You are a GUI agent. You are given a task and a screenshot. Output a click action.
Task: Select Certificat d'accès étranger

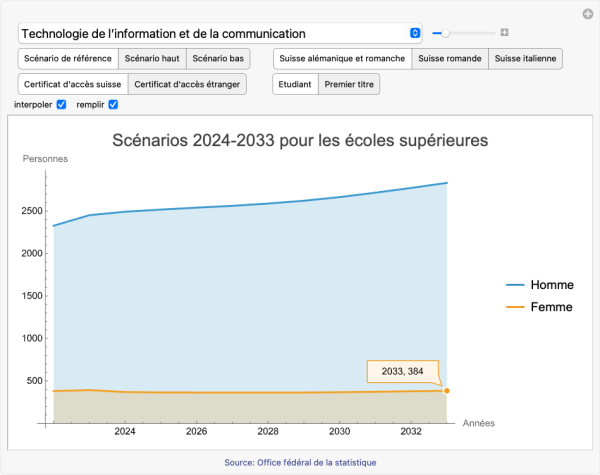188,85
